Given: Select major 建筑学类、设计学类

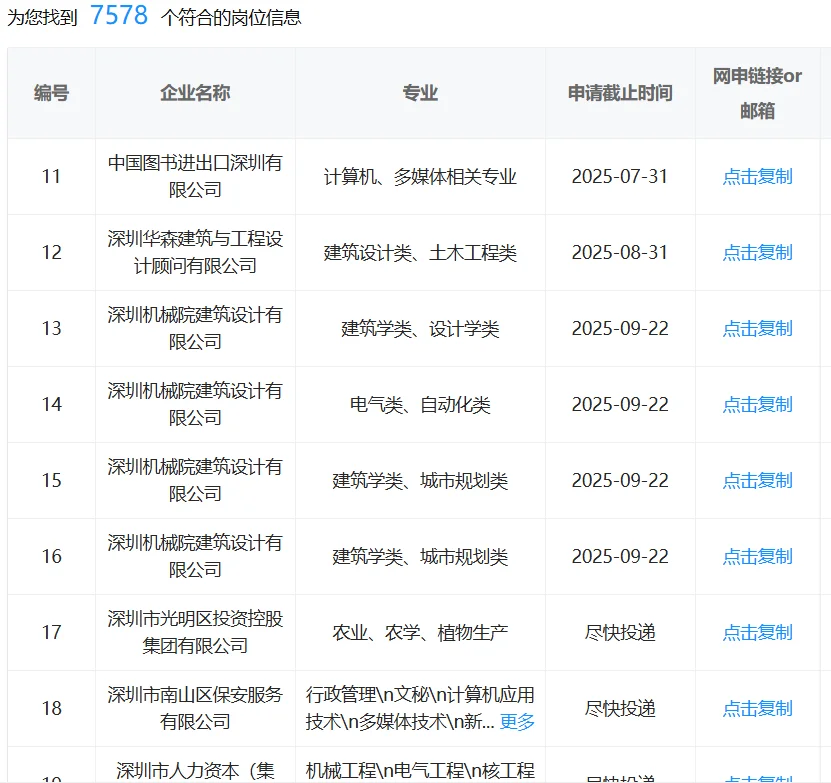Looking at the screenshot, I should click(x=420, y=329).
